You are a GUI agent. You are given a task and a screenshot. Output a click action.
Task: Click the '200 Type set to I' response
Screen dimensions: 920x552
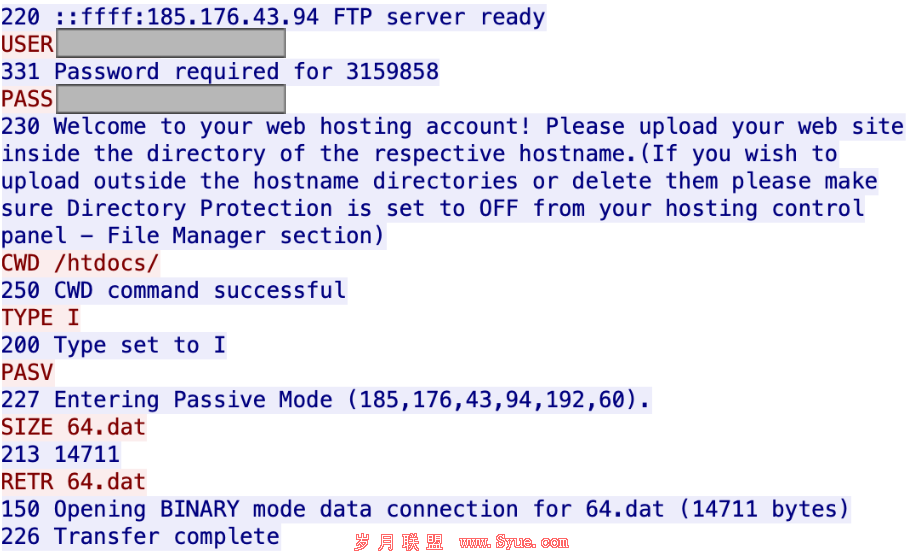pyautogui.click(x=113, y=345)
